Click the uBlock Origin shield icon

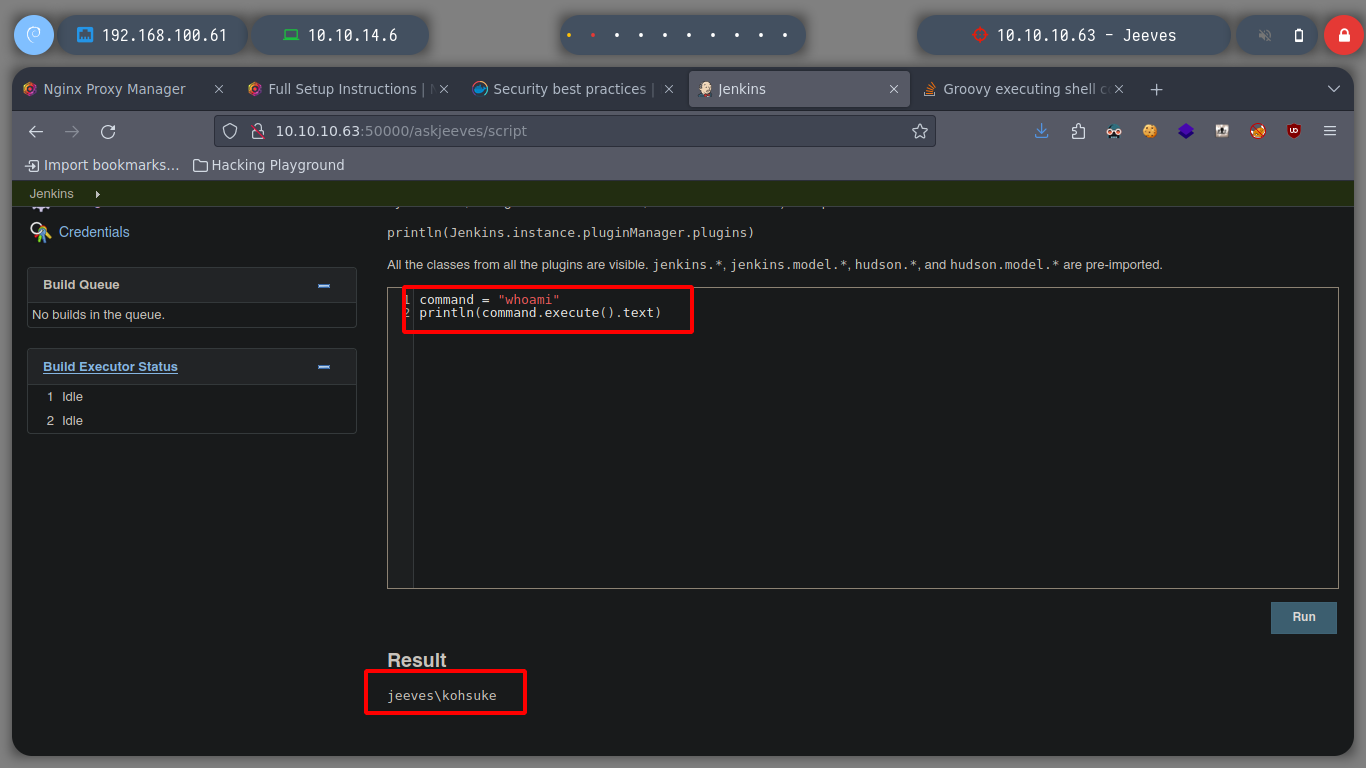click(1294, 131)
